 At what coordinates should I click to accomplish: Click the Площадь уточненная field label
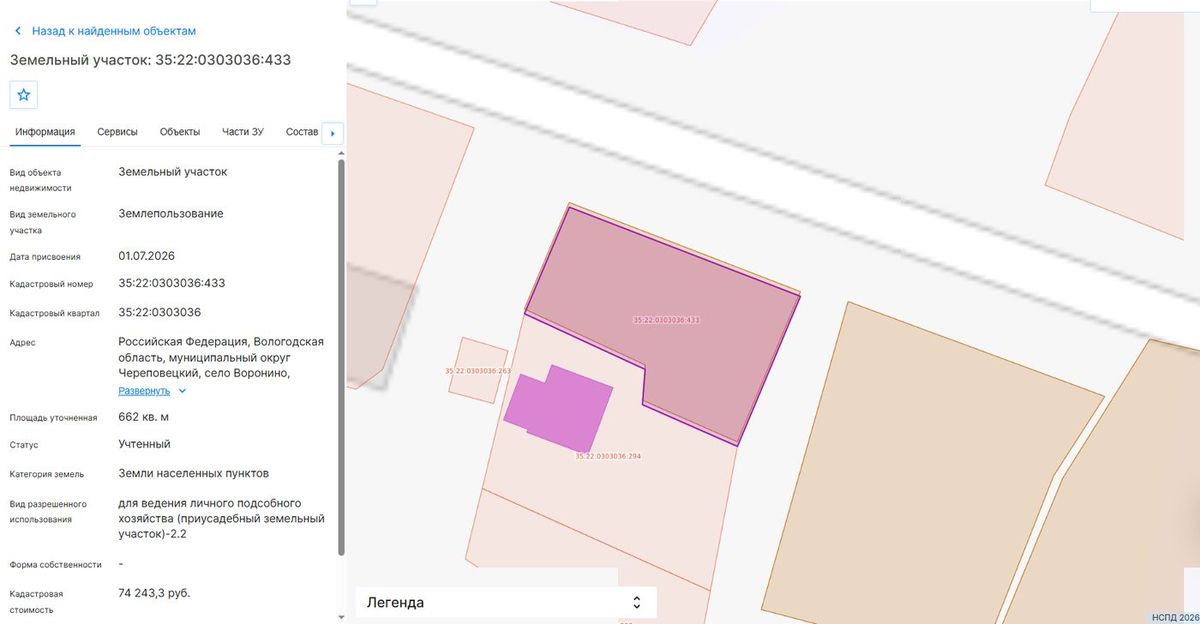point(53,418)
